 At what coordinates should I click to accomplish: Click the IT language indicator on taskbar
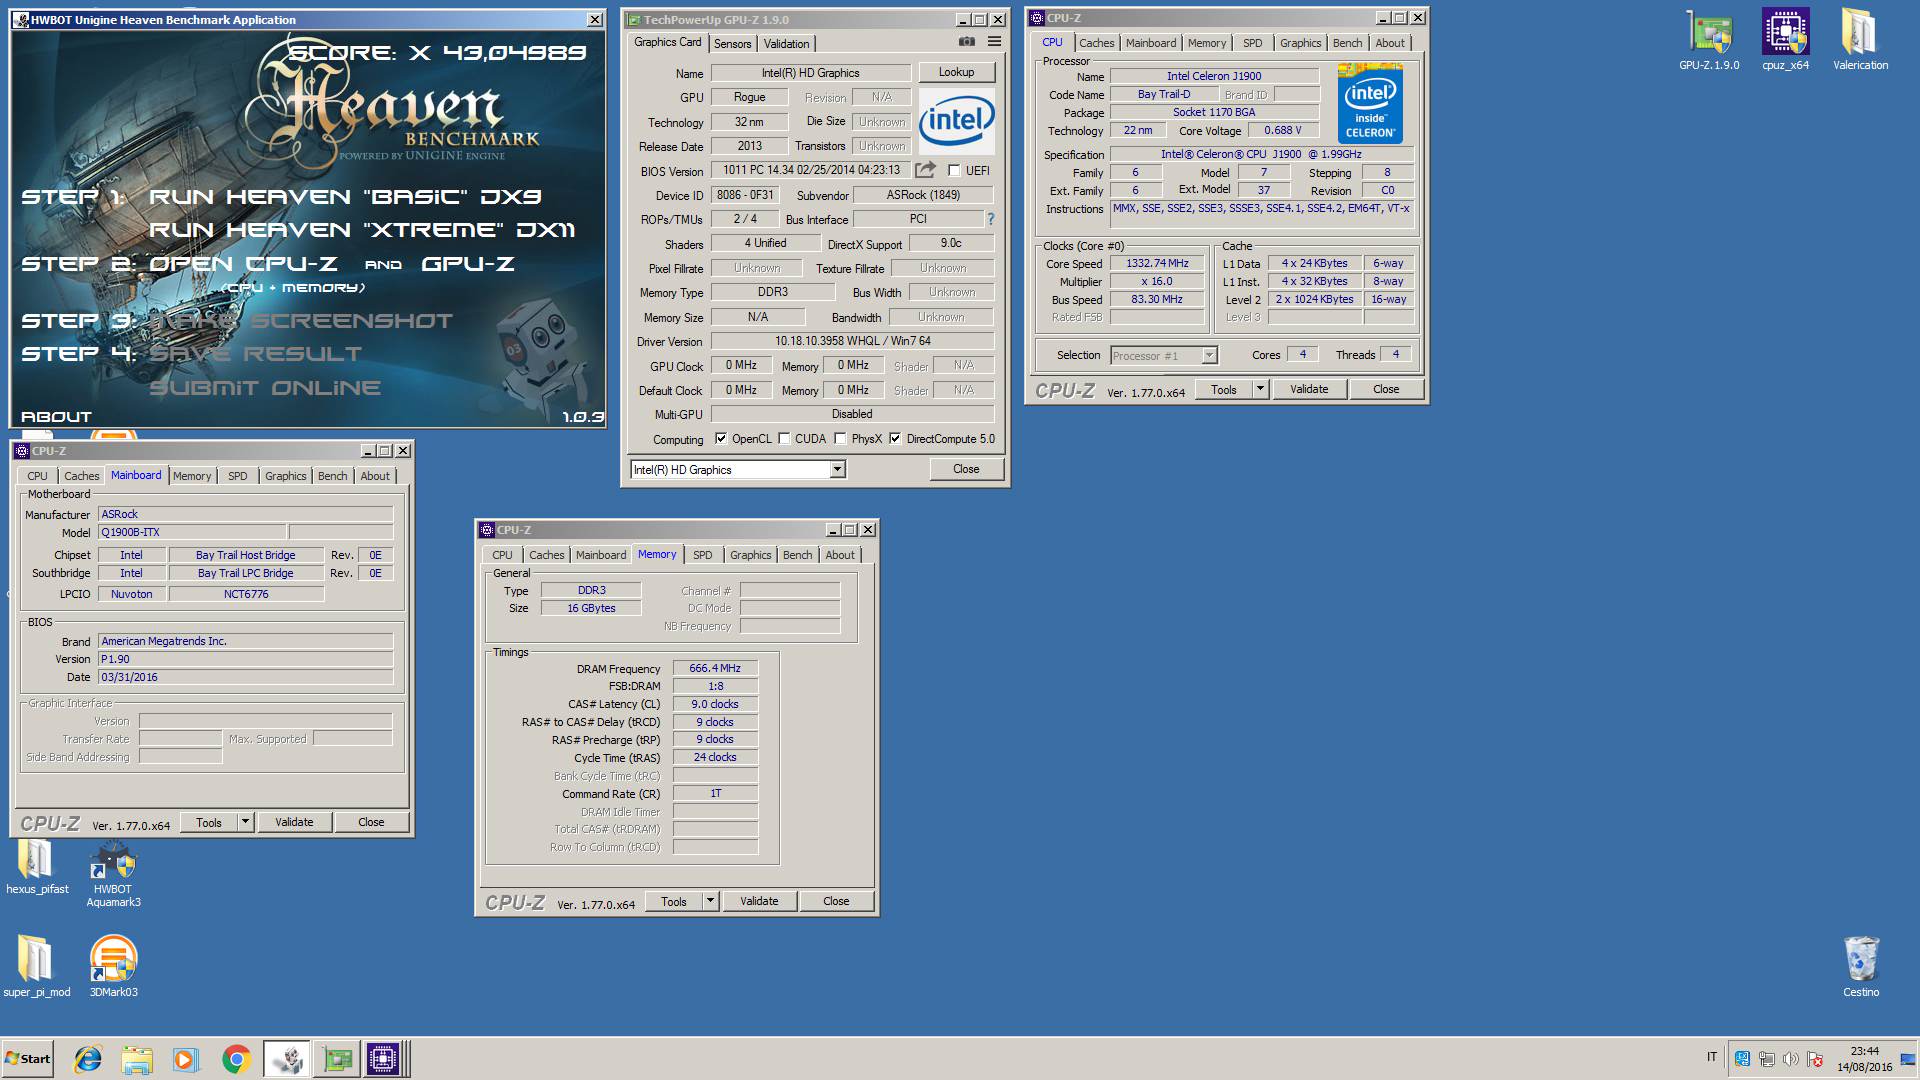1712,1057
